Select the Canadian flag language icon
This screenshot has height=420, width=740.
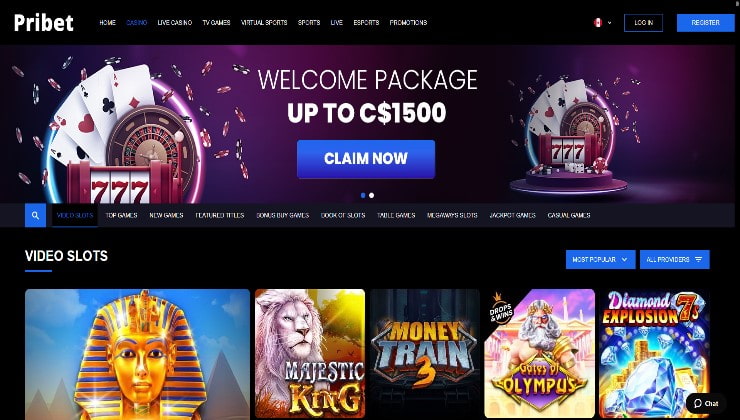pyautogui.click(x=598, y=23)
